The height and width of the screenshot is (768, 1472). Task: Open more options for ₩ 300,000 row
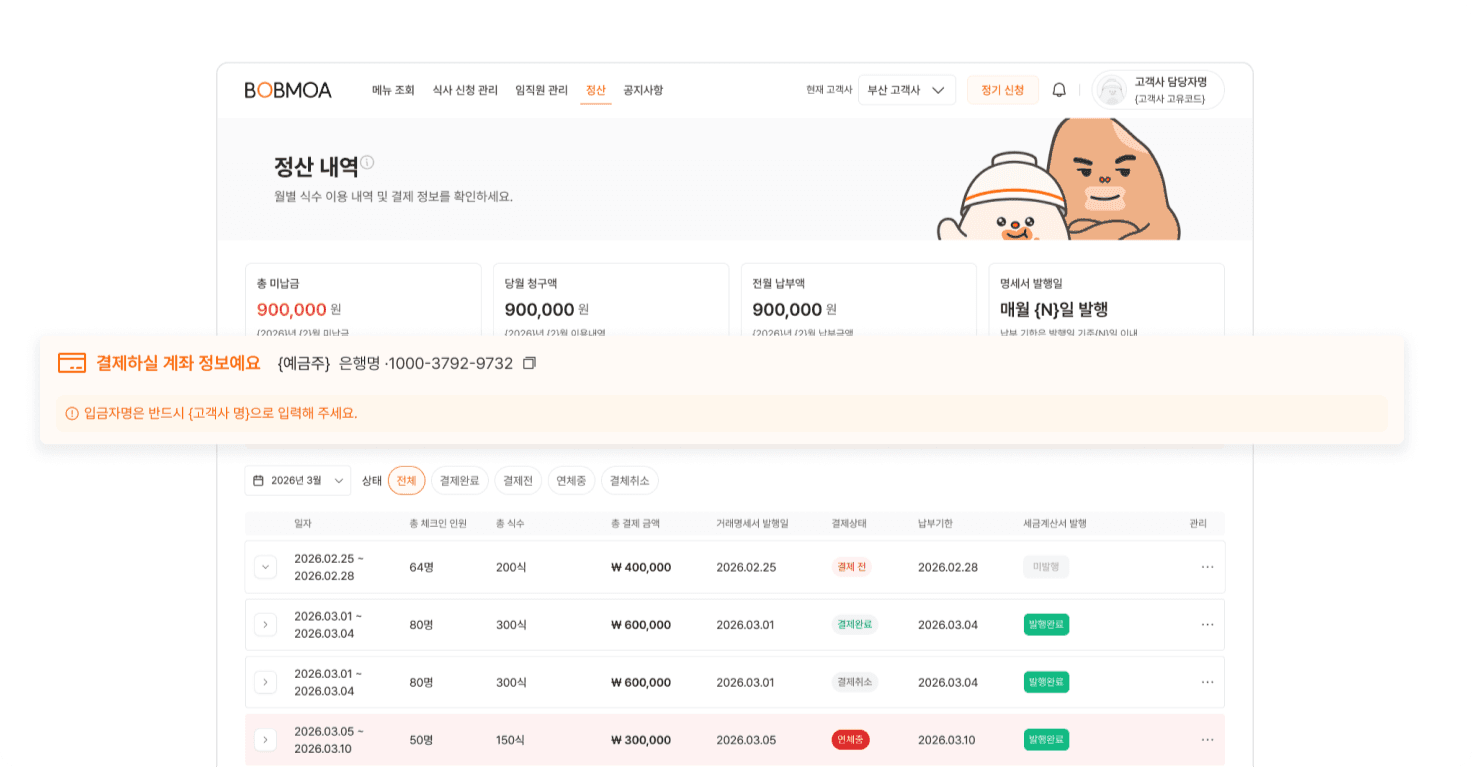1207,740
